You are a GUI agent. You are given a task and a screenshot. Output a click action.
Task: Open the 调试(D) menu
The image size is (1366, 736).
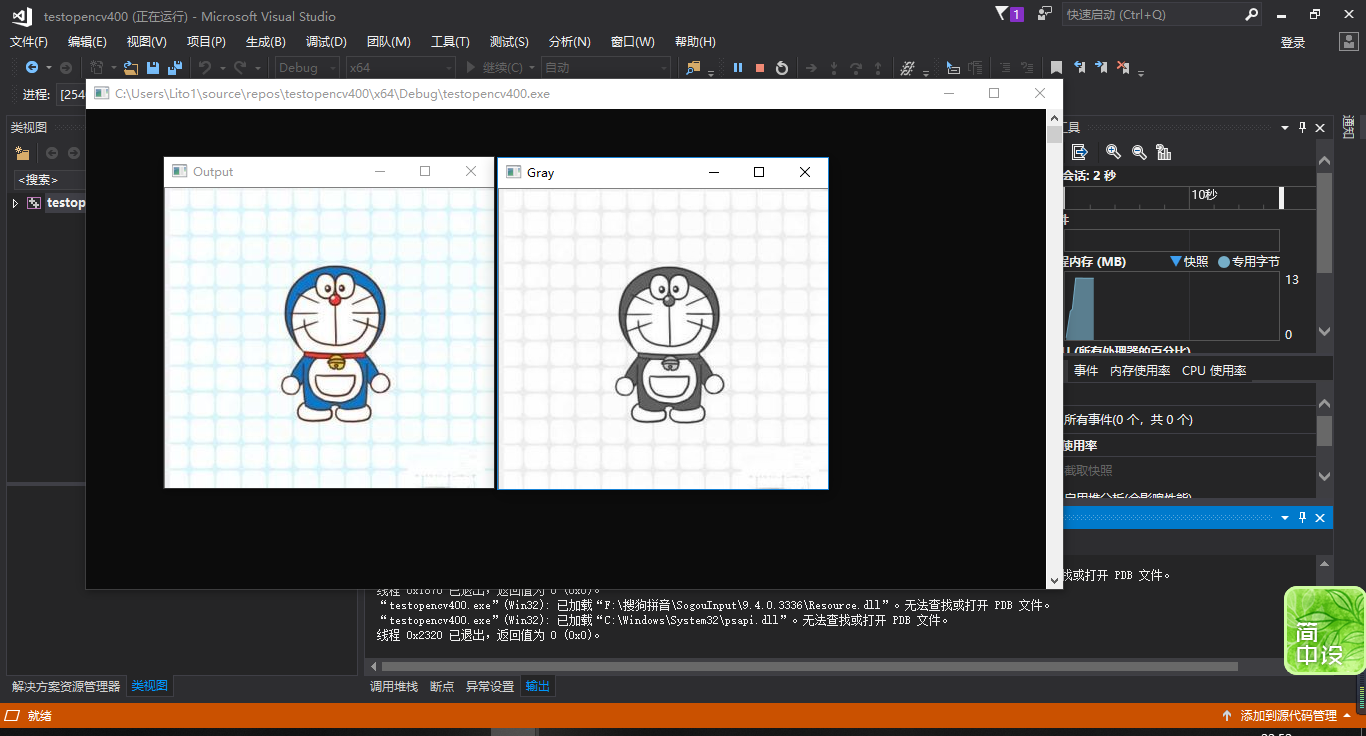[325, 41]
